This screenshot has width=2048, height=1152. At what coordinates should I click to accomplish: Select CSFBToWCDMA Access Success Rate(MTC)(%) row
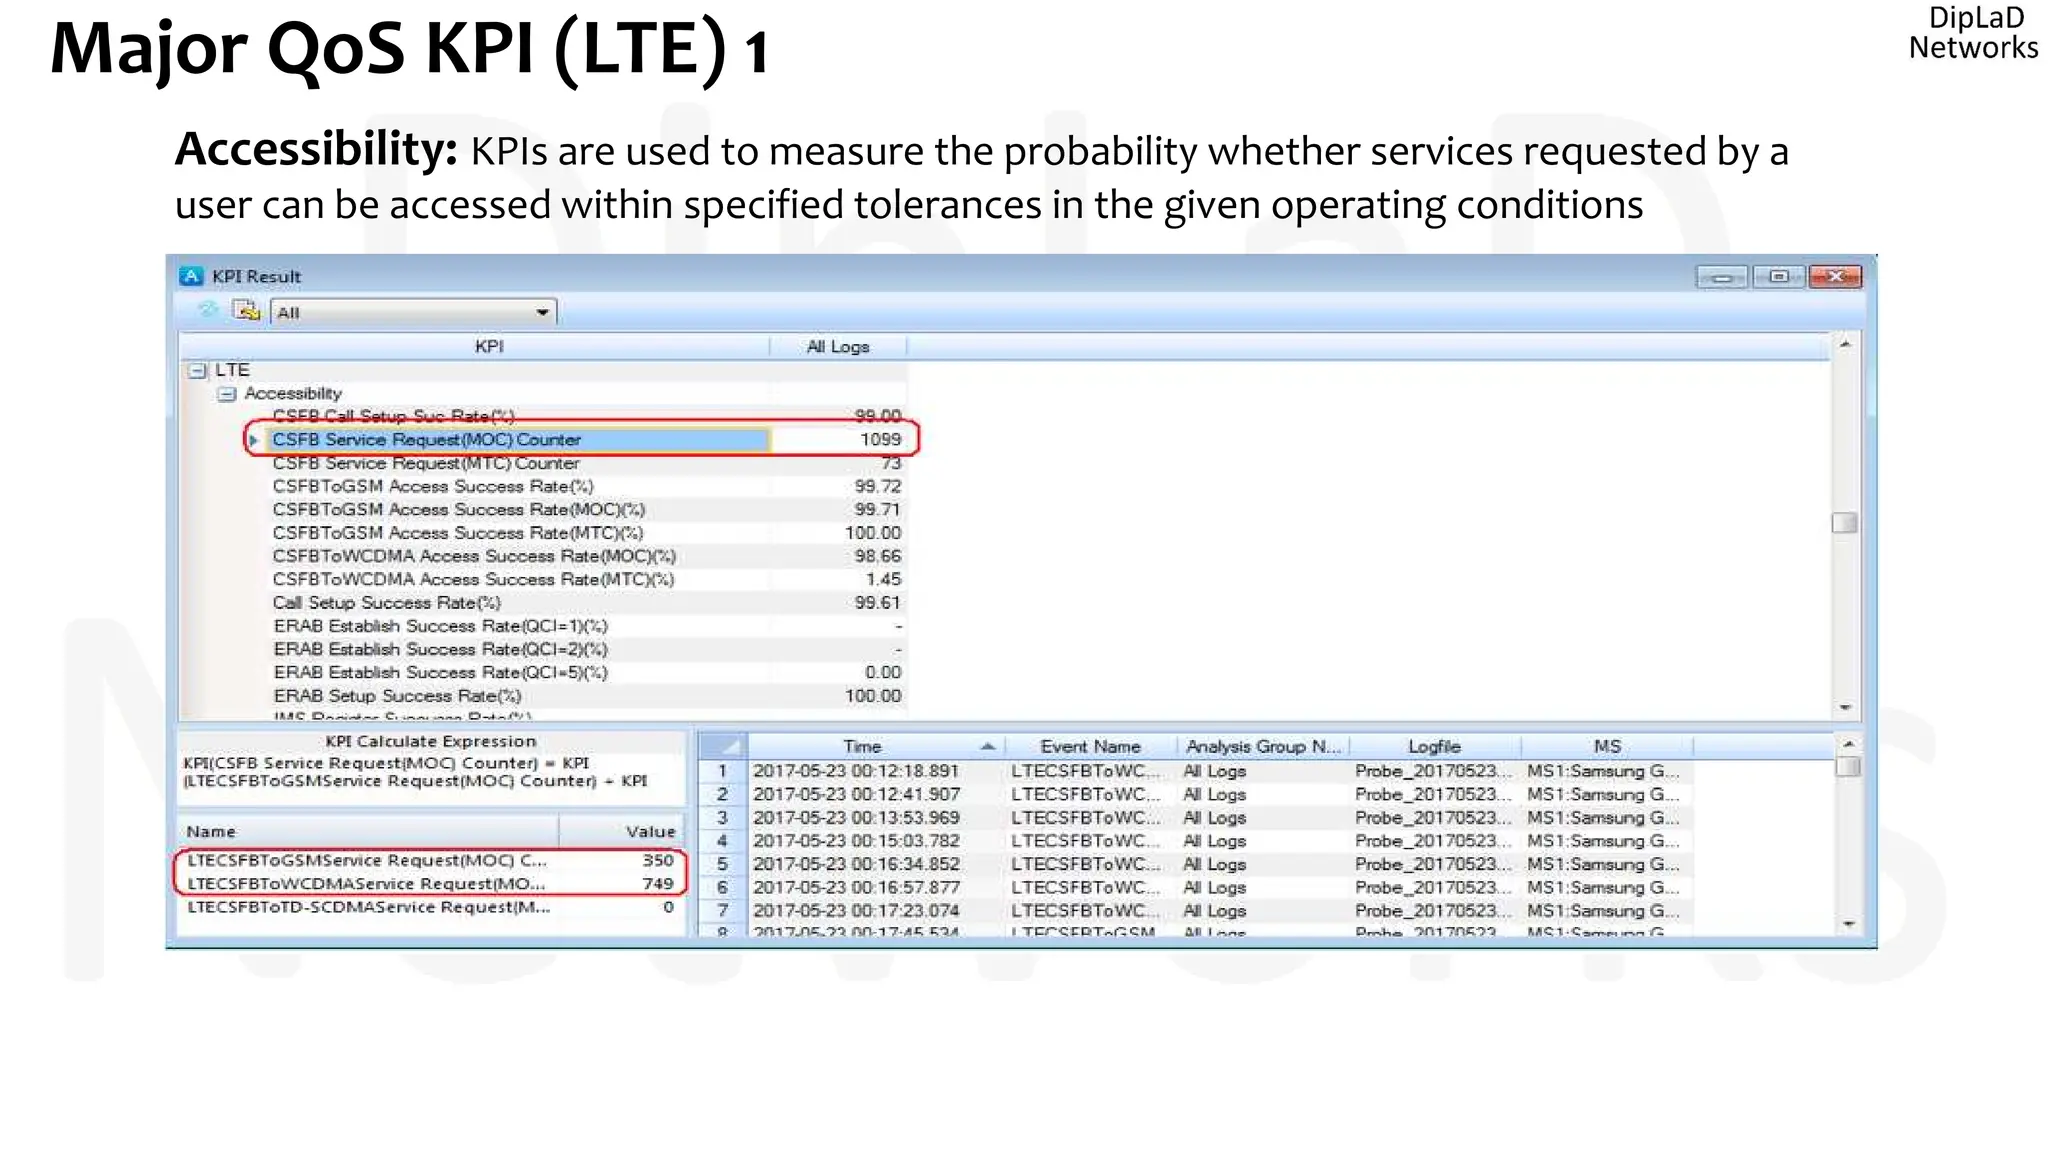click(587, 579)
